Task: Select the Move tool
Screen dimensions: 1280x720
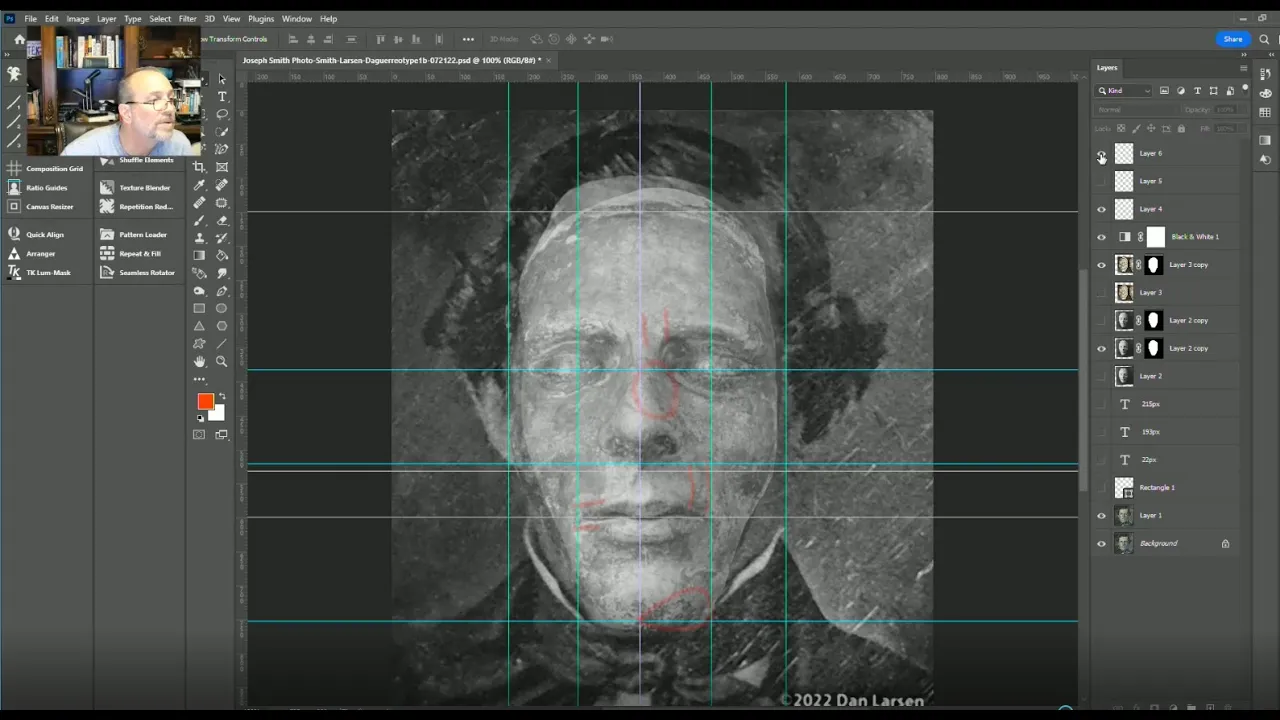Action: (x=222, y=79)
